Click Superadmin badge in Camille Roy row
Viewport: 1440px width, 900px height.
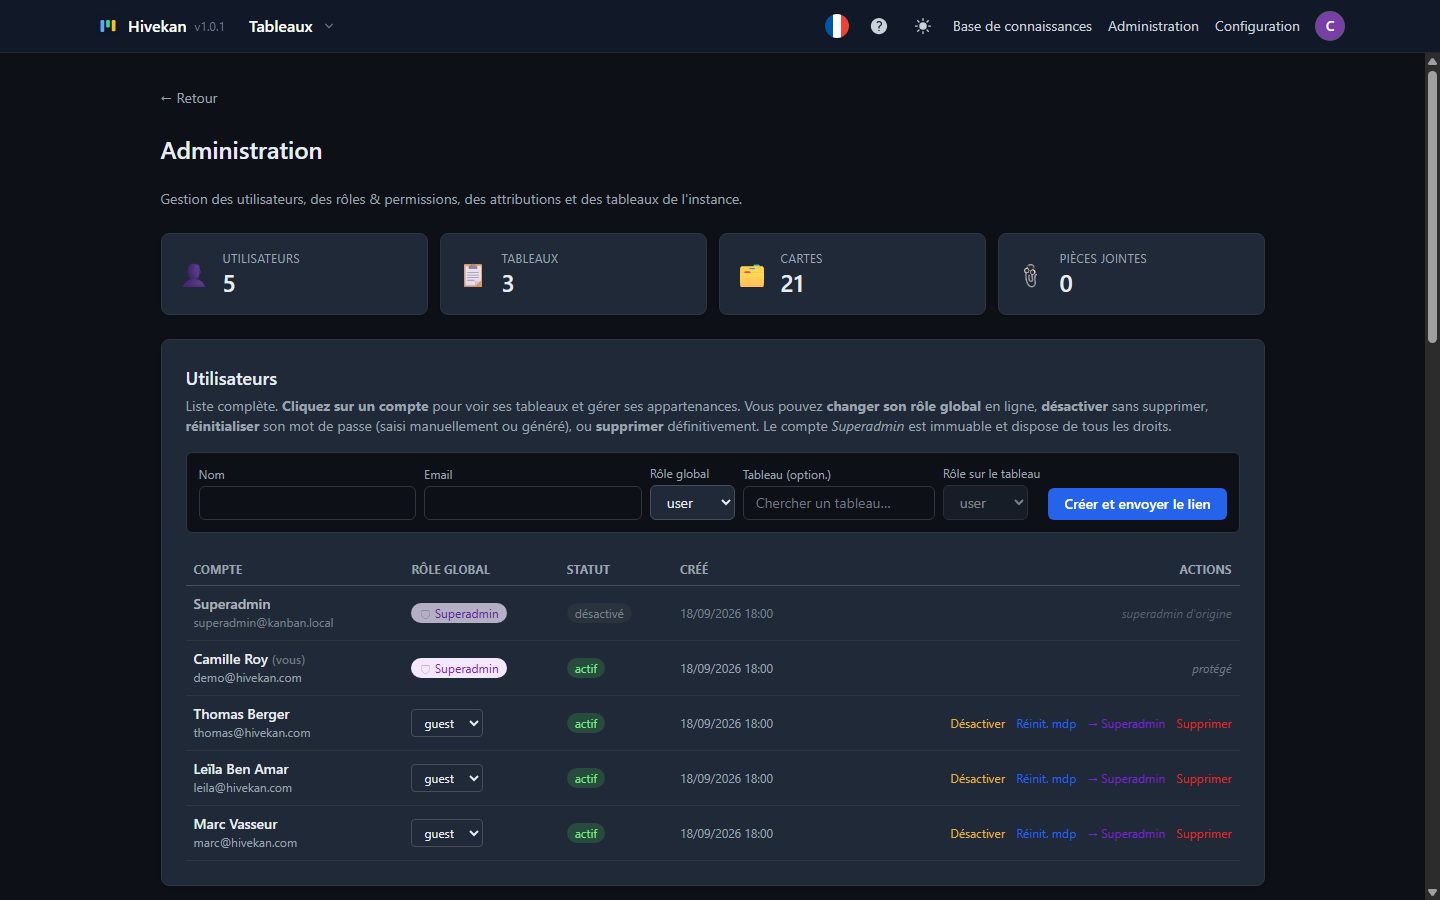pyautogui.click(x=459, y=669)
